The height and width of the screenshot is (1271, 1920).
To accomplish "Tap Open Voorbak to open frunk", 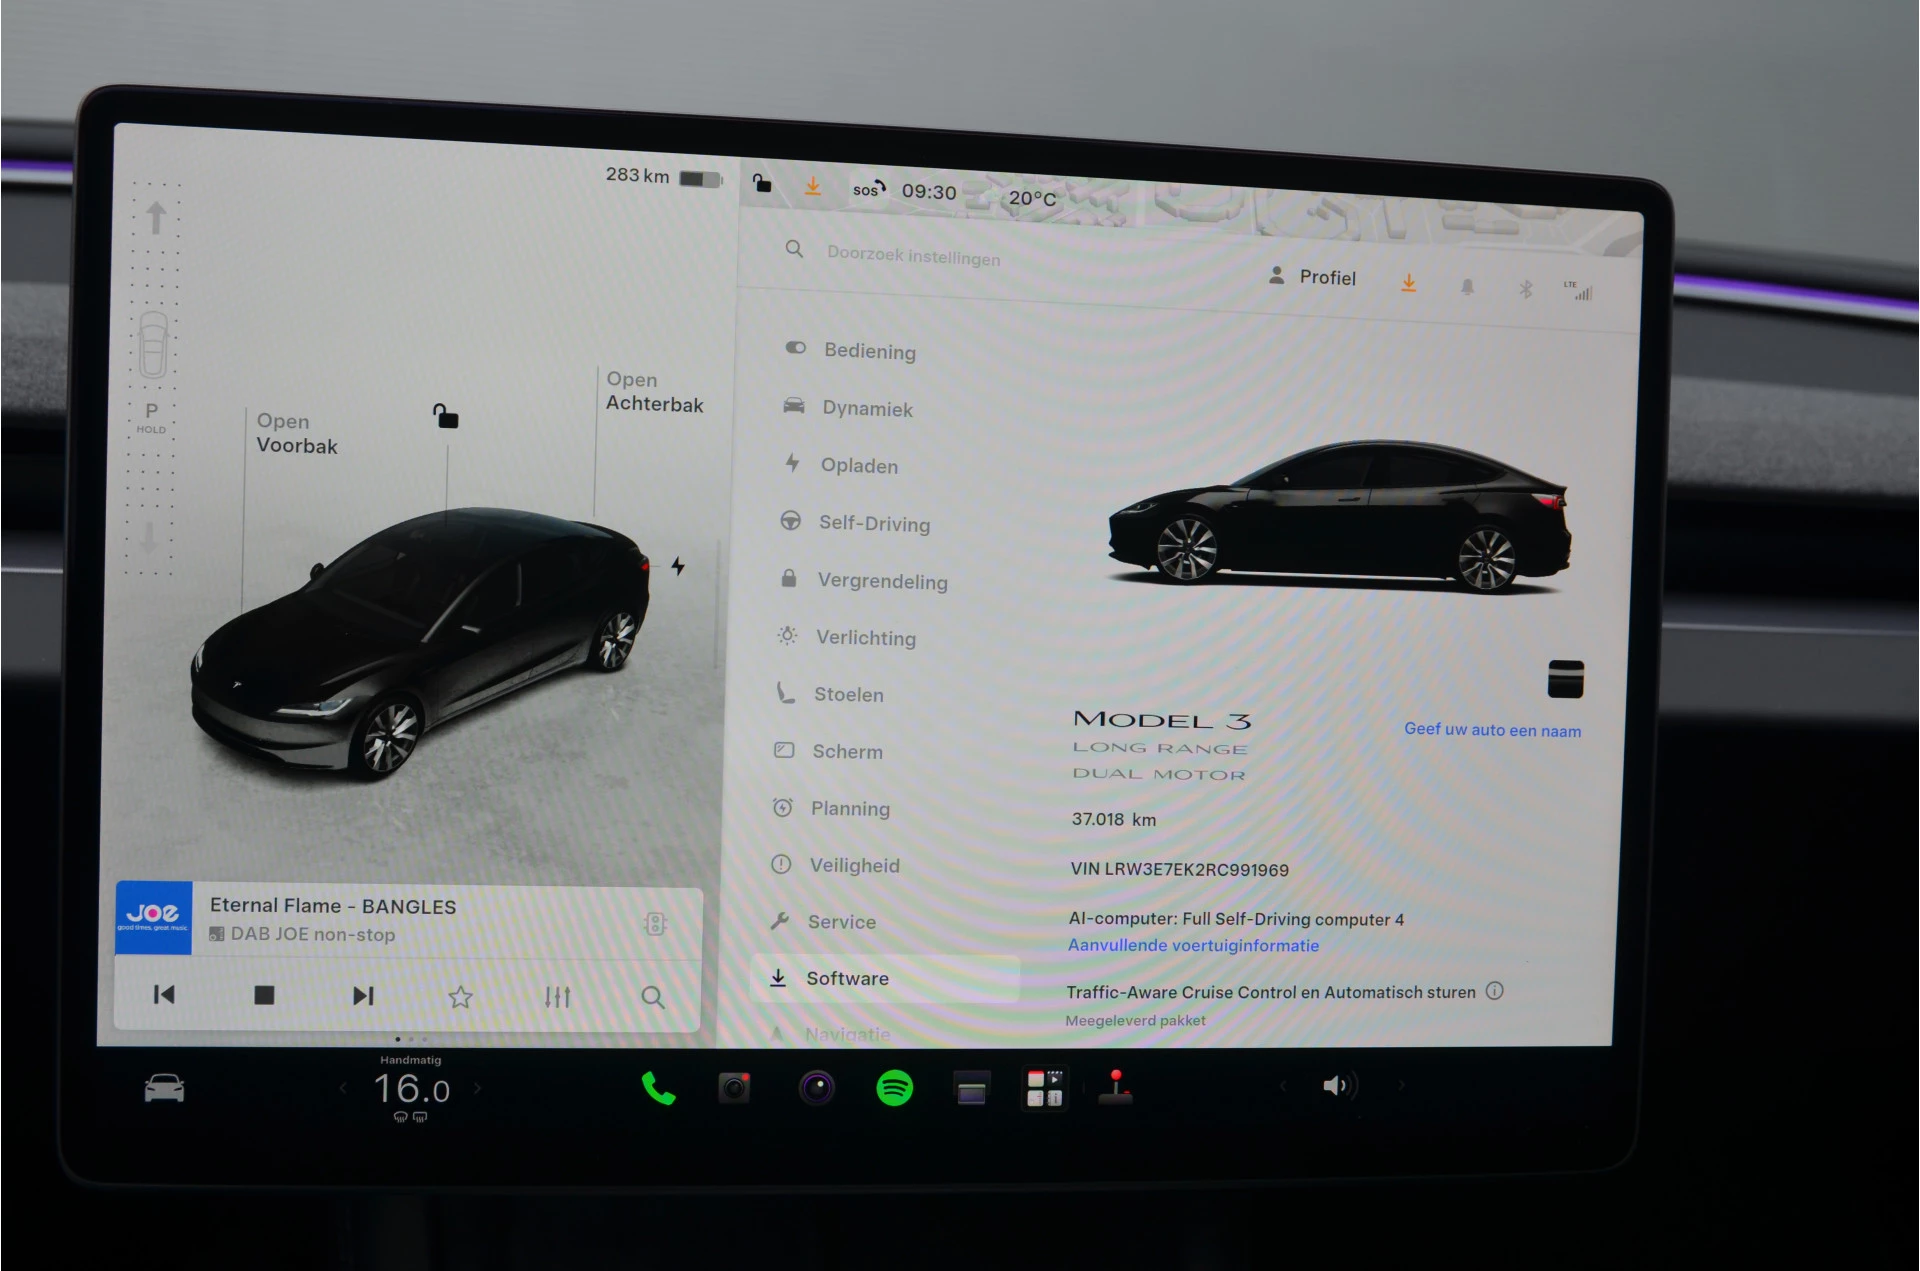I will click(x=297, y=433).
